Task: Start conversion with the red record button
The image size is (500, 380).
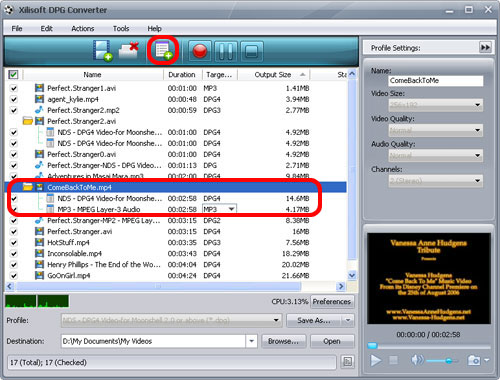Action: [200, 51]
